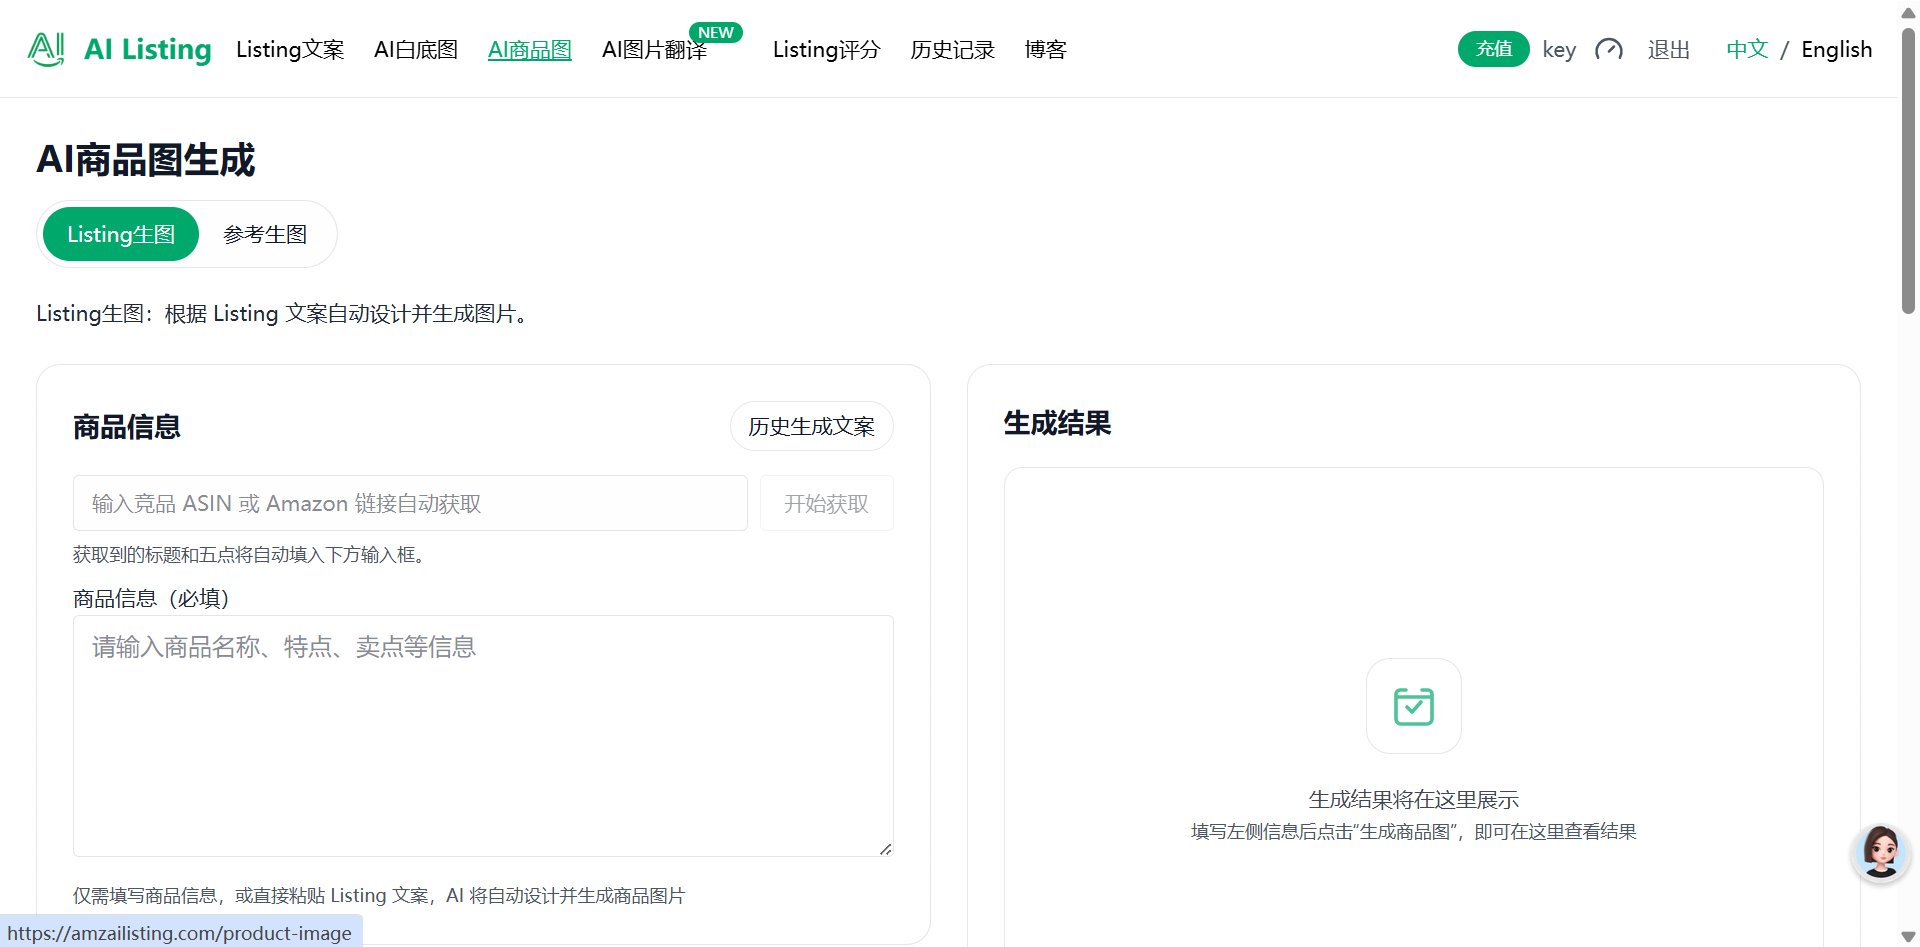1920x947 pixels.
Task: Open Listing评分 in the navigation
Action: 826,49
